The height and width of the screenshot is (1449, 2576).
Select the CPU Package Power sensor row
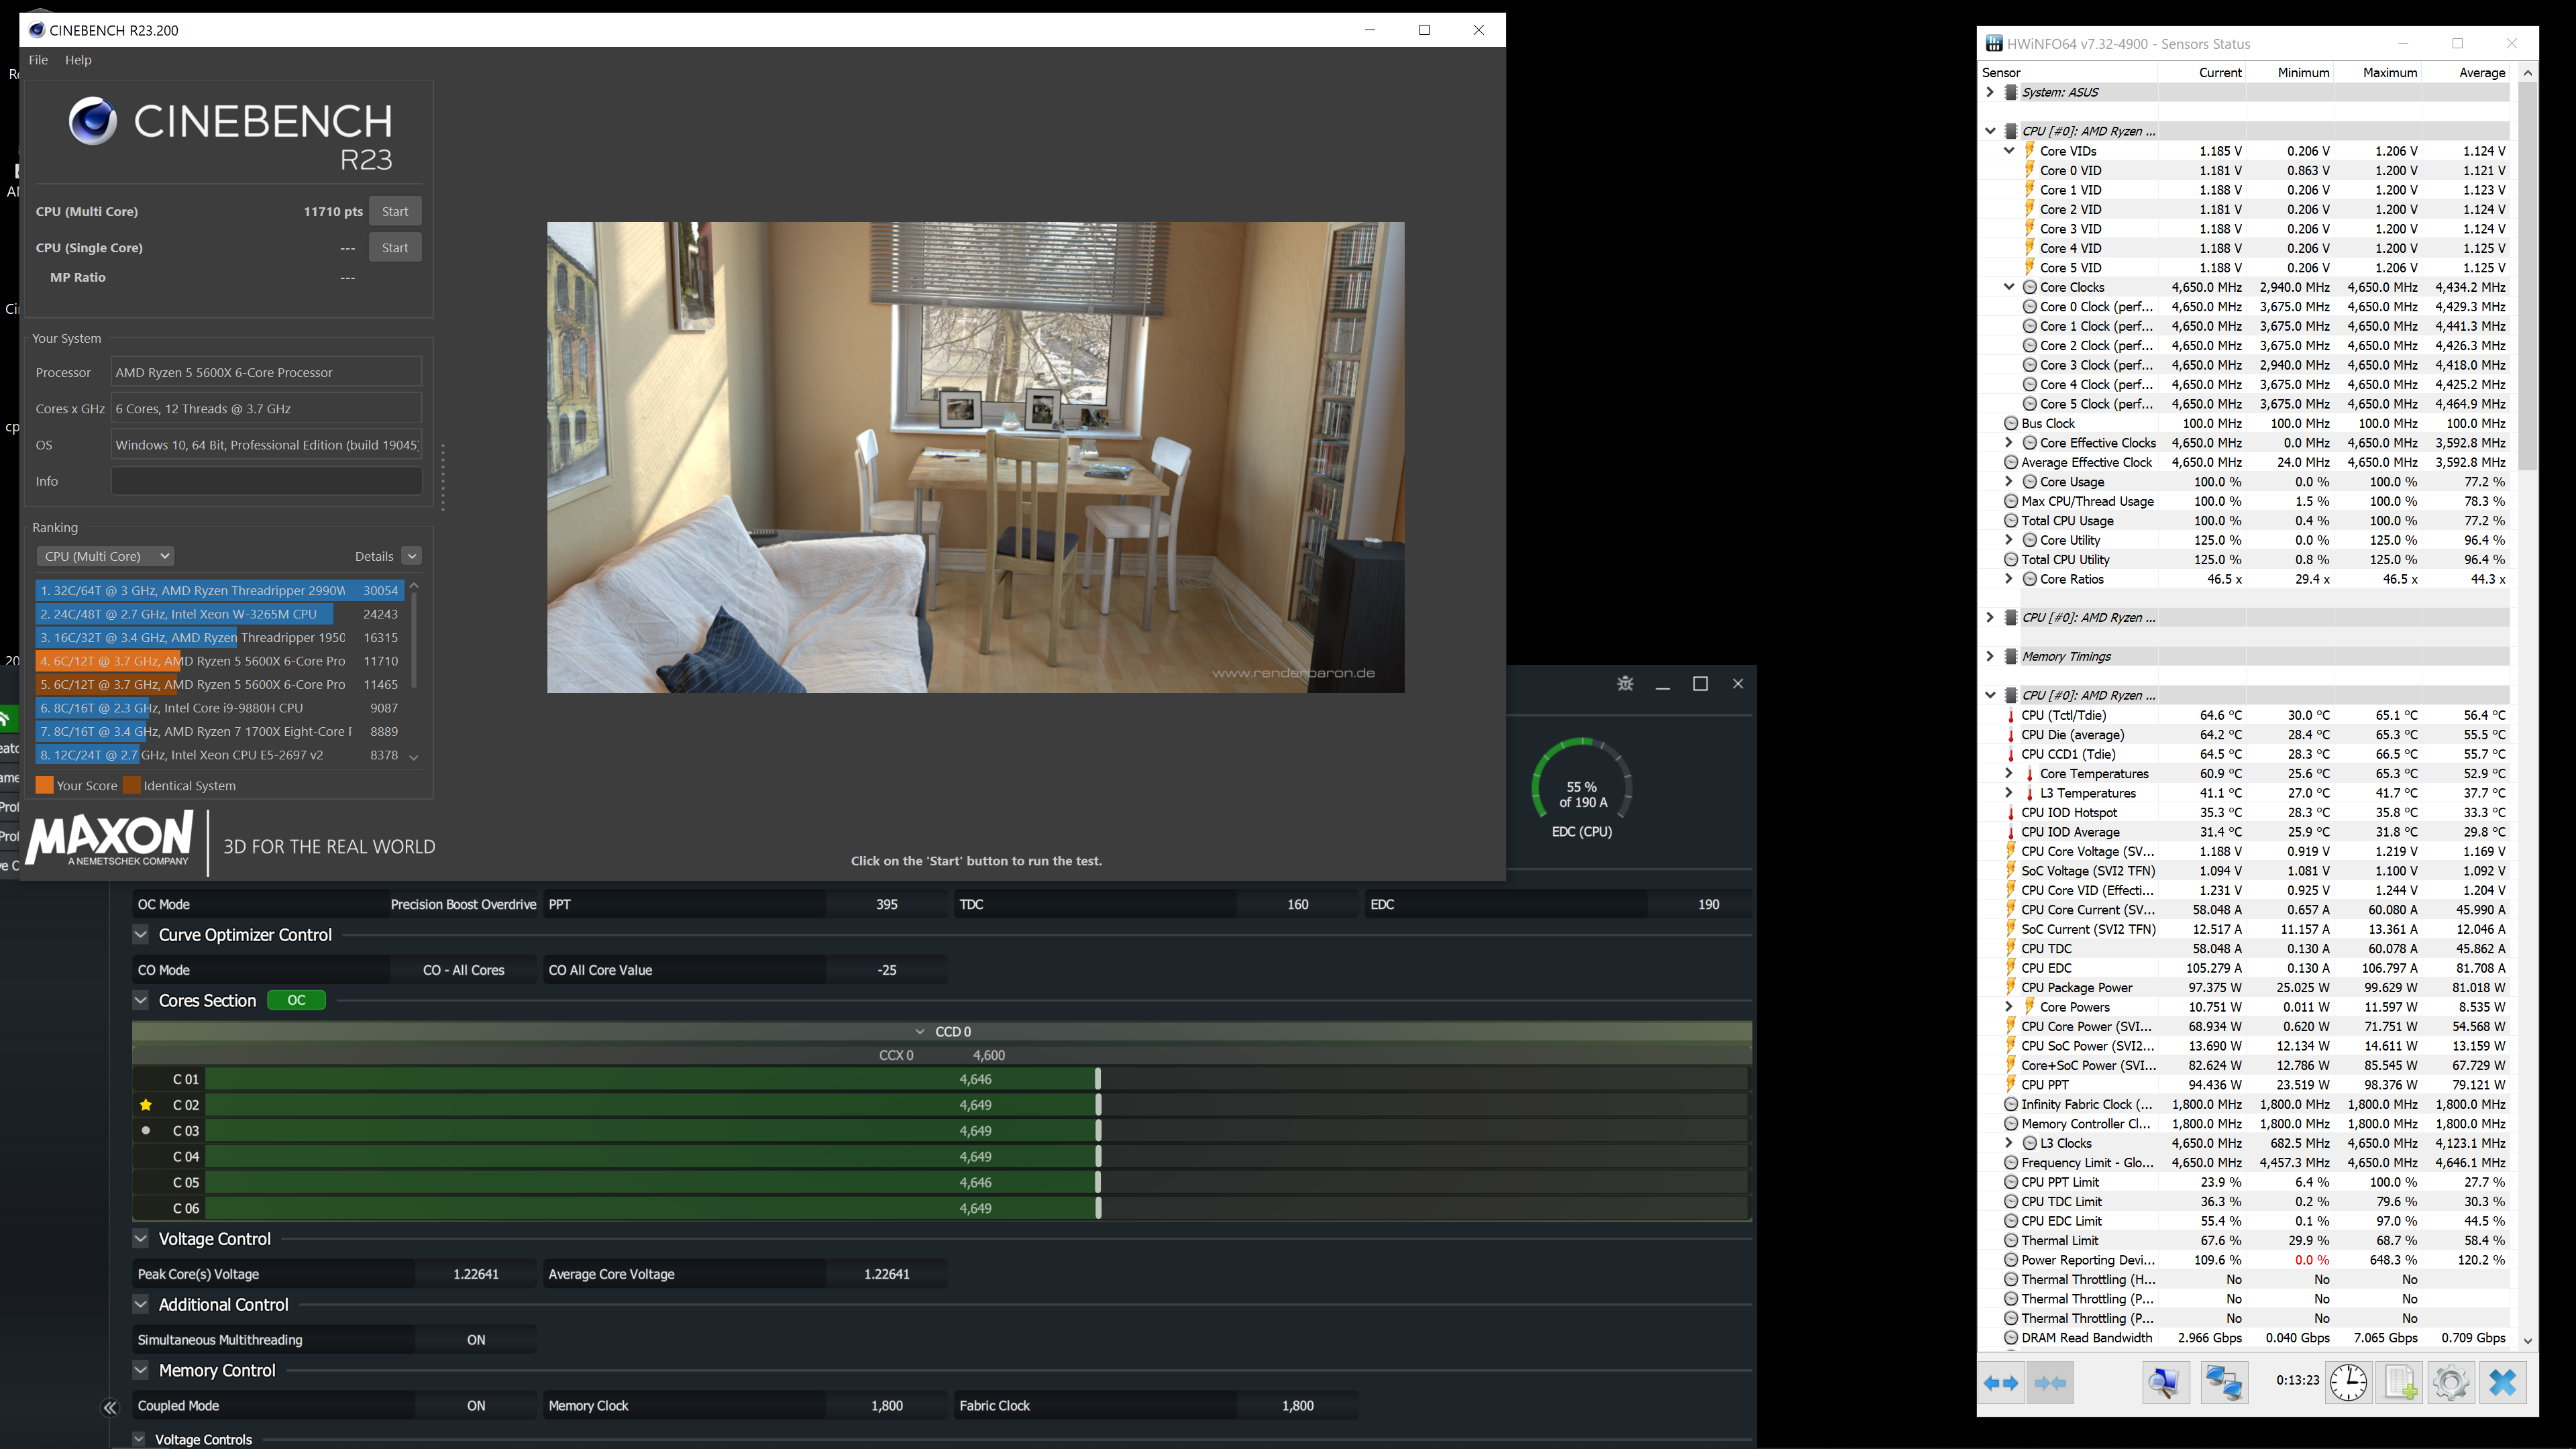click(x=2255, y=988)
